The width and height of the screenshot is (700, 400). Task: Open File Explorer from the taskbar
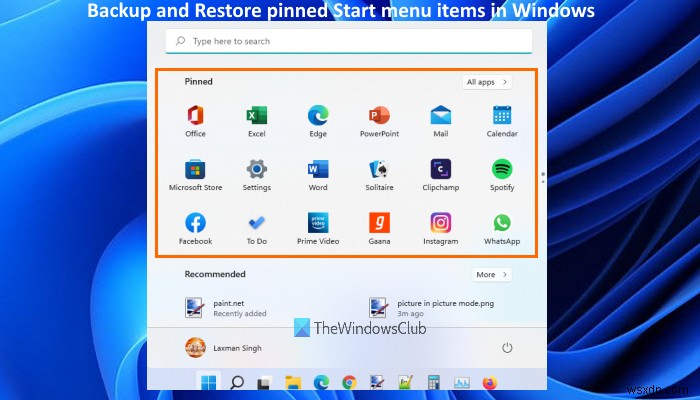(293, 382)
